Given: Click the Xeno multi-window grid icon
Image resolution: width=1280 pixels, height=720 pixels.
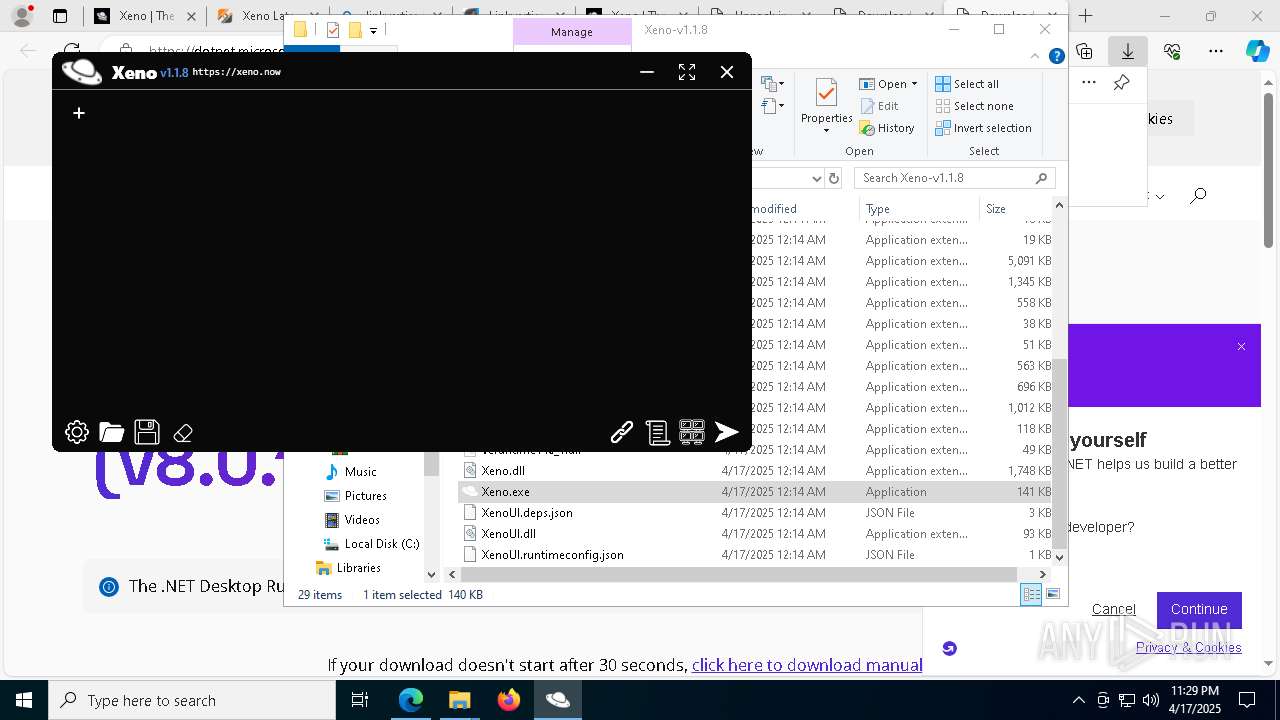Looking at the screenshot, I should point(692,432).
